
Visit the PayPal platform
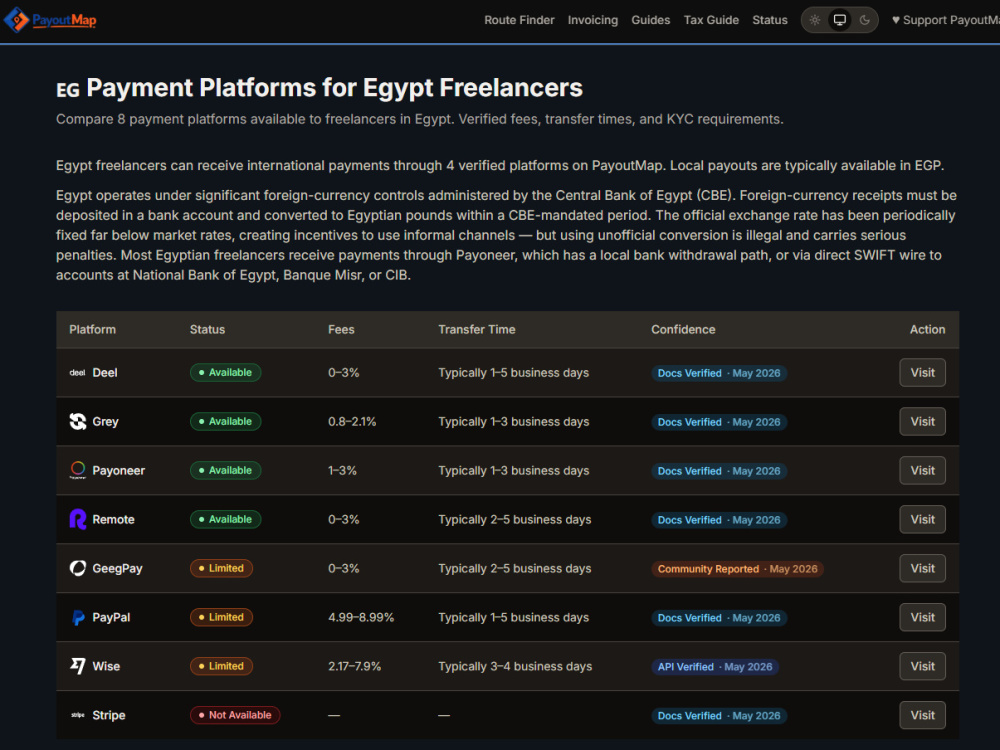pos(922,617)
